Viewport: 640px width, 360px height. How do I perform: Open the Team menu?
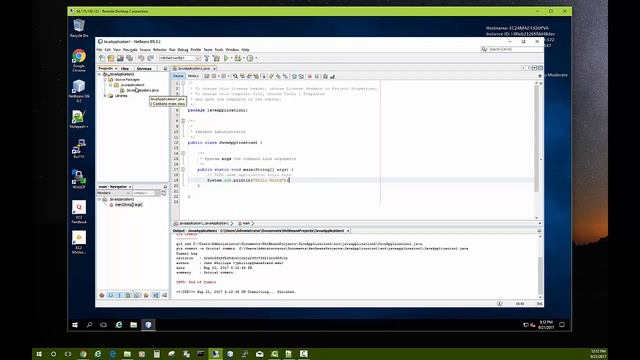click(208, 50)
